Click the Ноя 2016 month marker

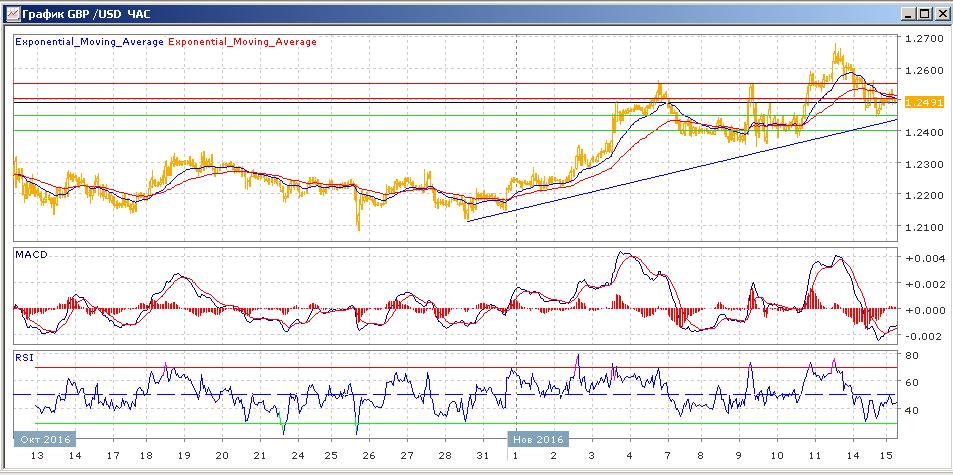pyautogui.click(x=538, y=439)
